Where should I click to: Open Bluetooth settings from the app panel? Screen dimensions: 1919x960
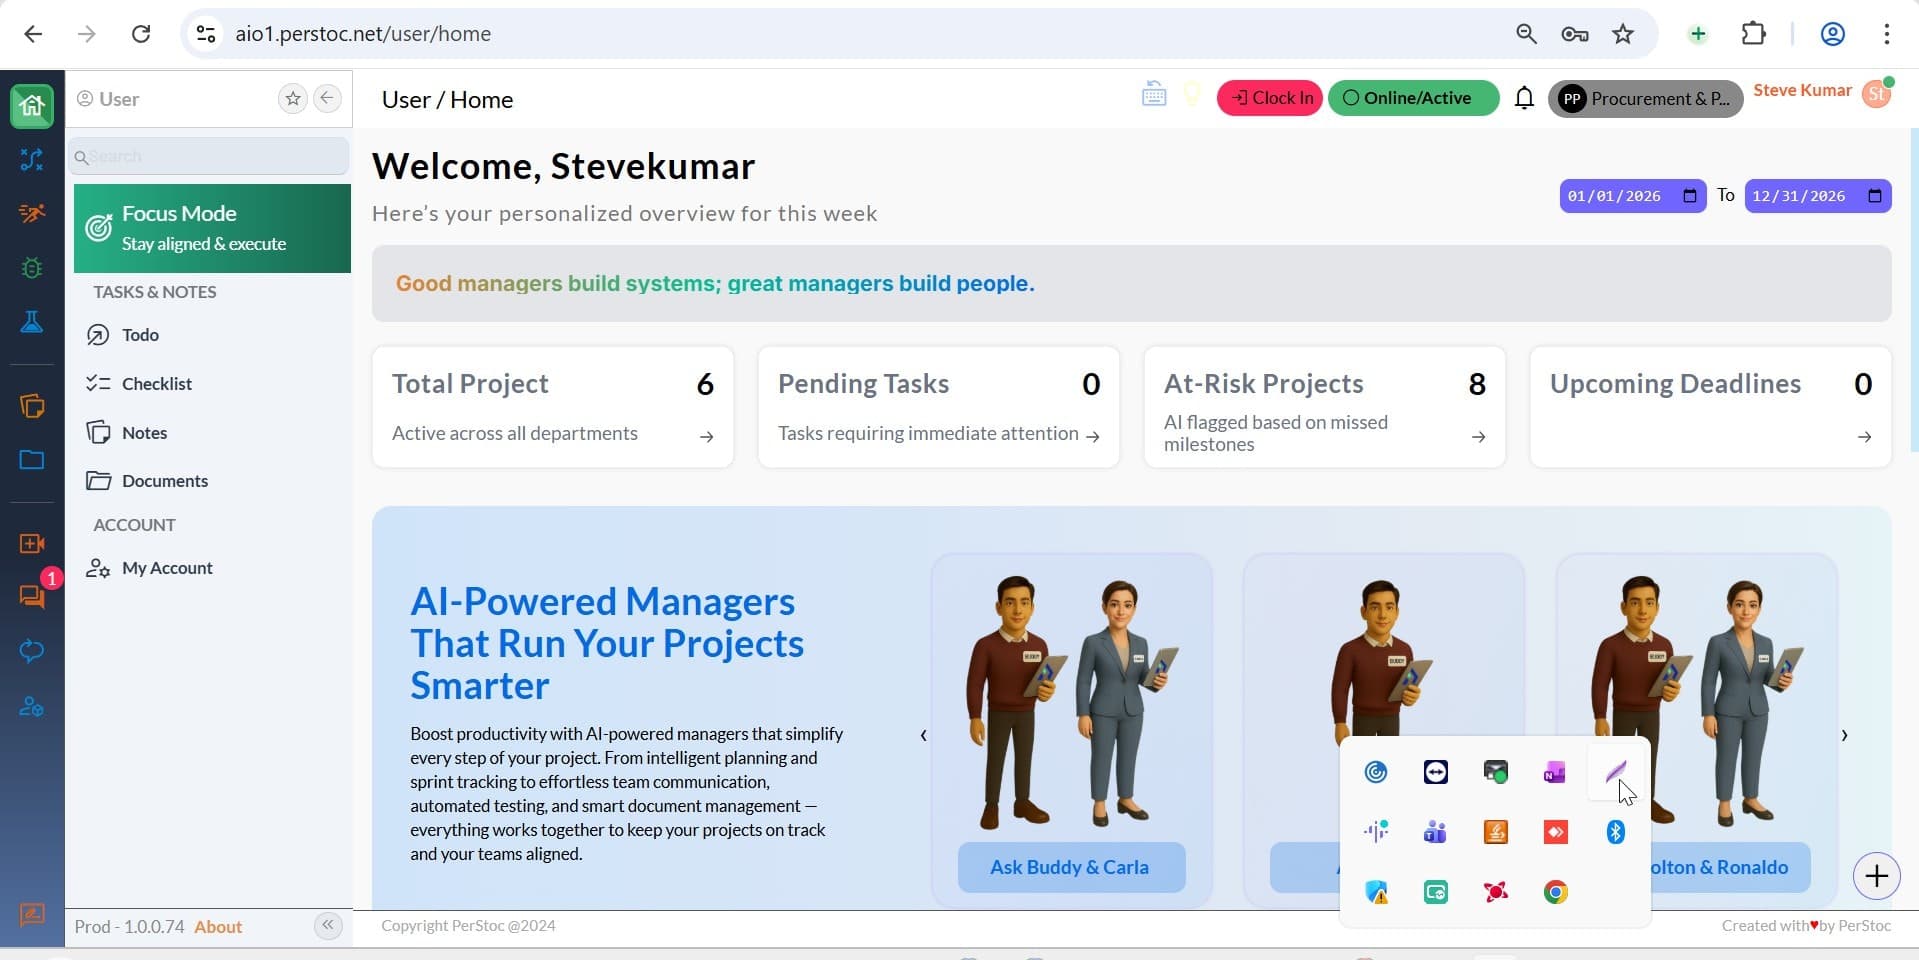click(1615, 831)
